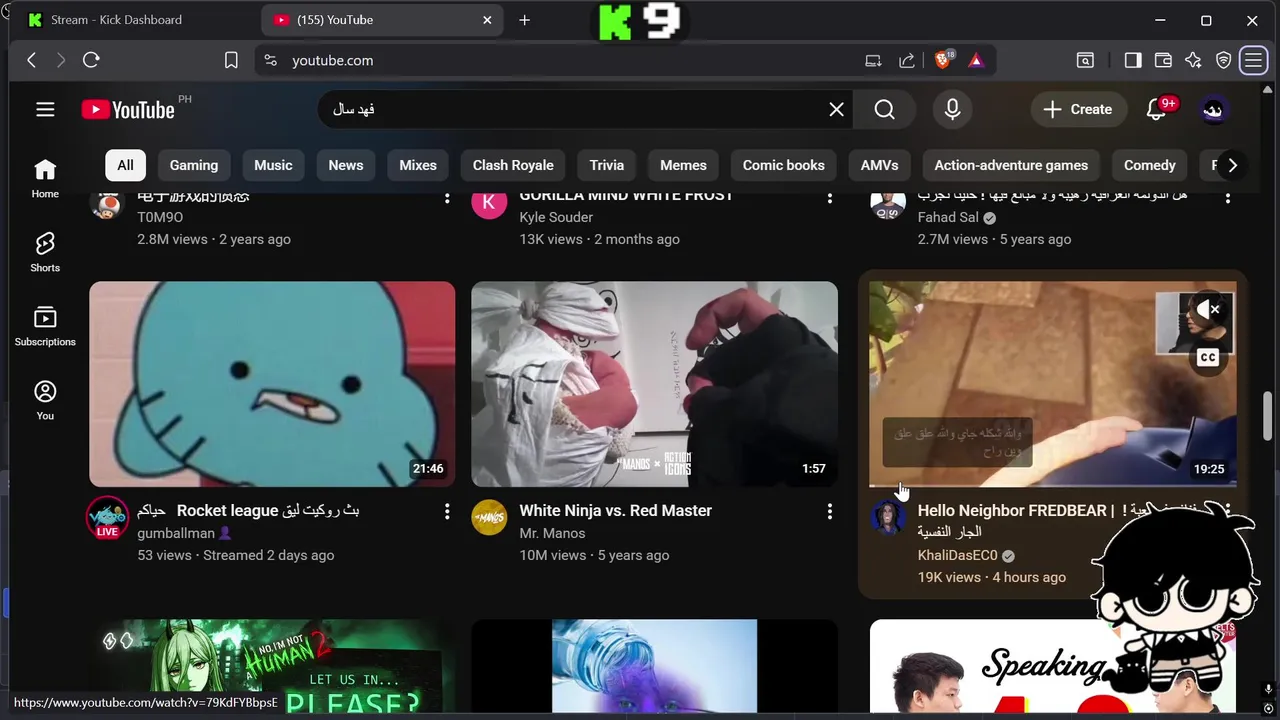Open Kyle Souder channel link

point(556,217)
